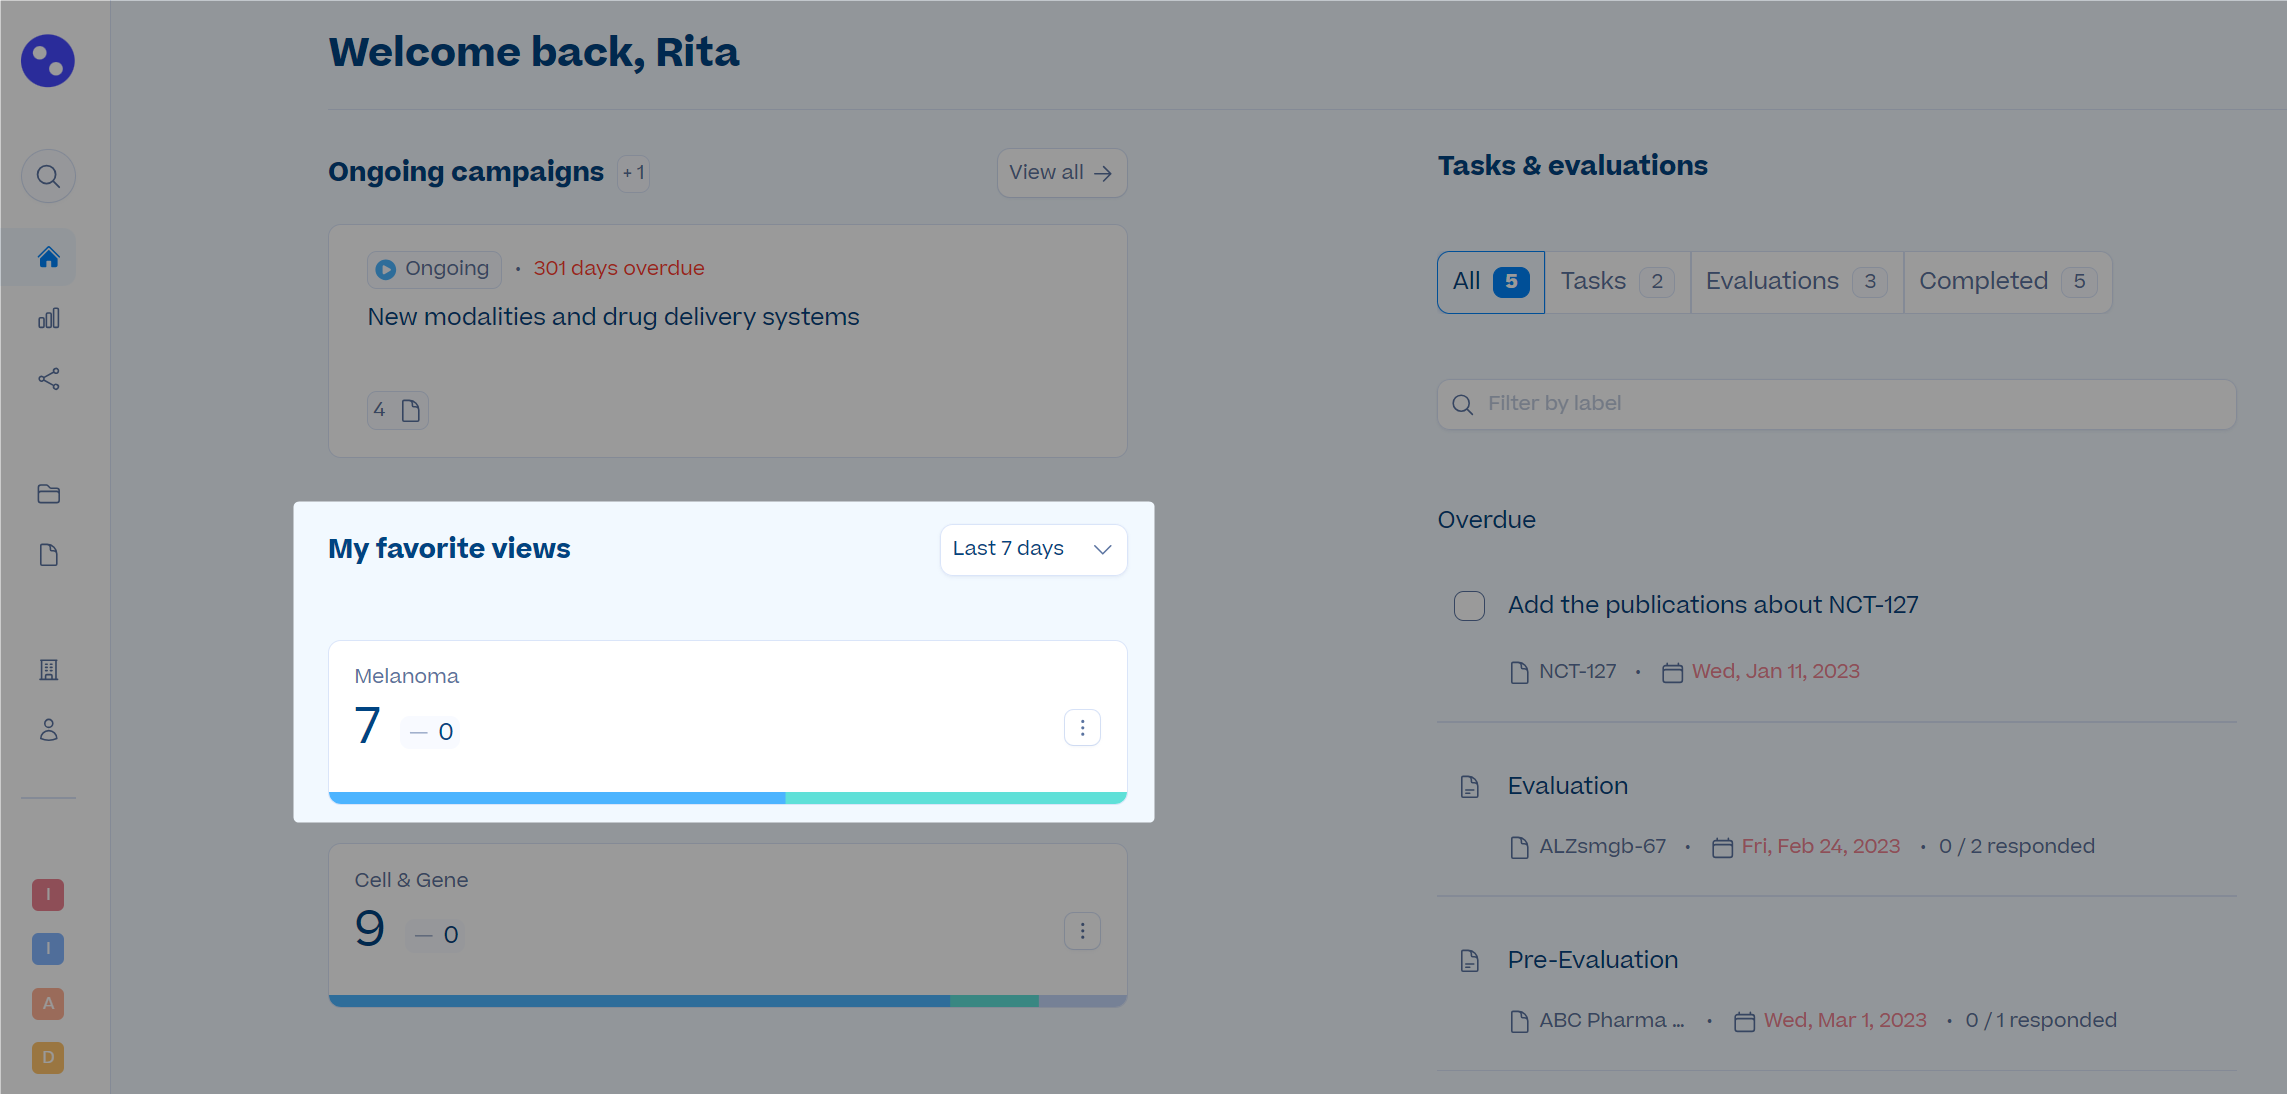Click the calendar icon by Wed, Jan 11, 2023

coord(1672,673)
